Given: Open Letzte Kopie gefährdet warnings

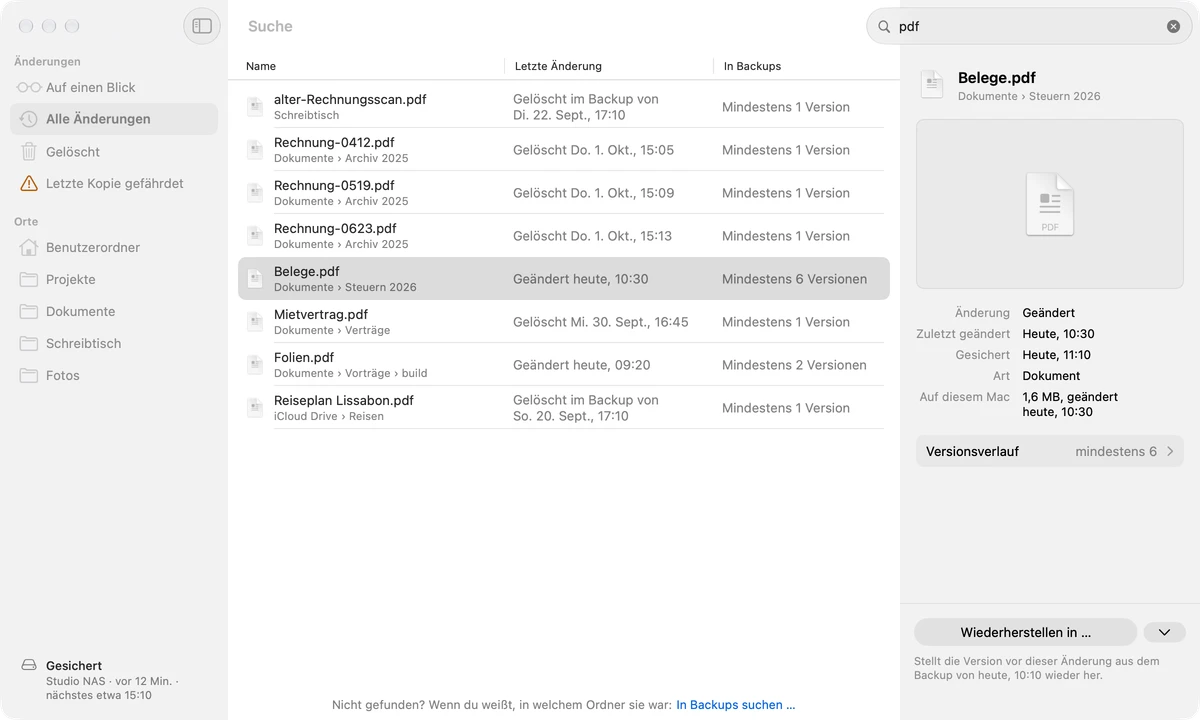Looking at the screenshot, I should tap(114, 184).
